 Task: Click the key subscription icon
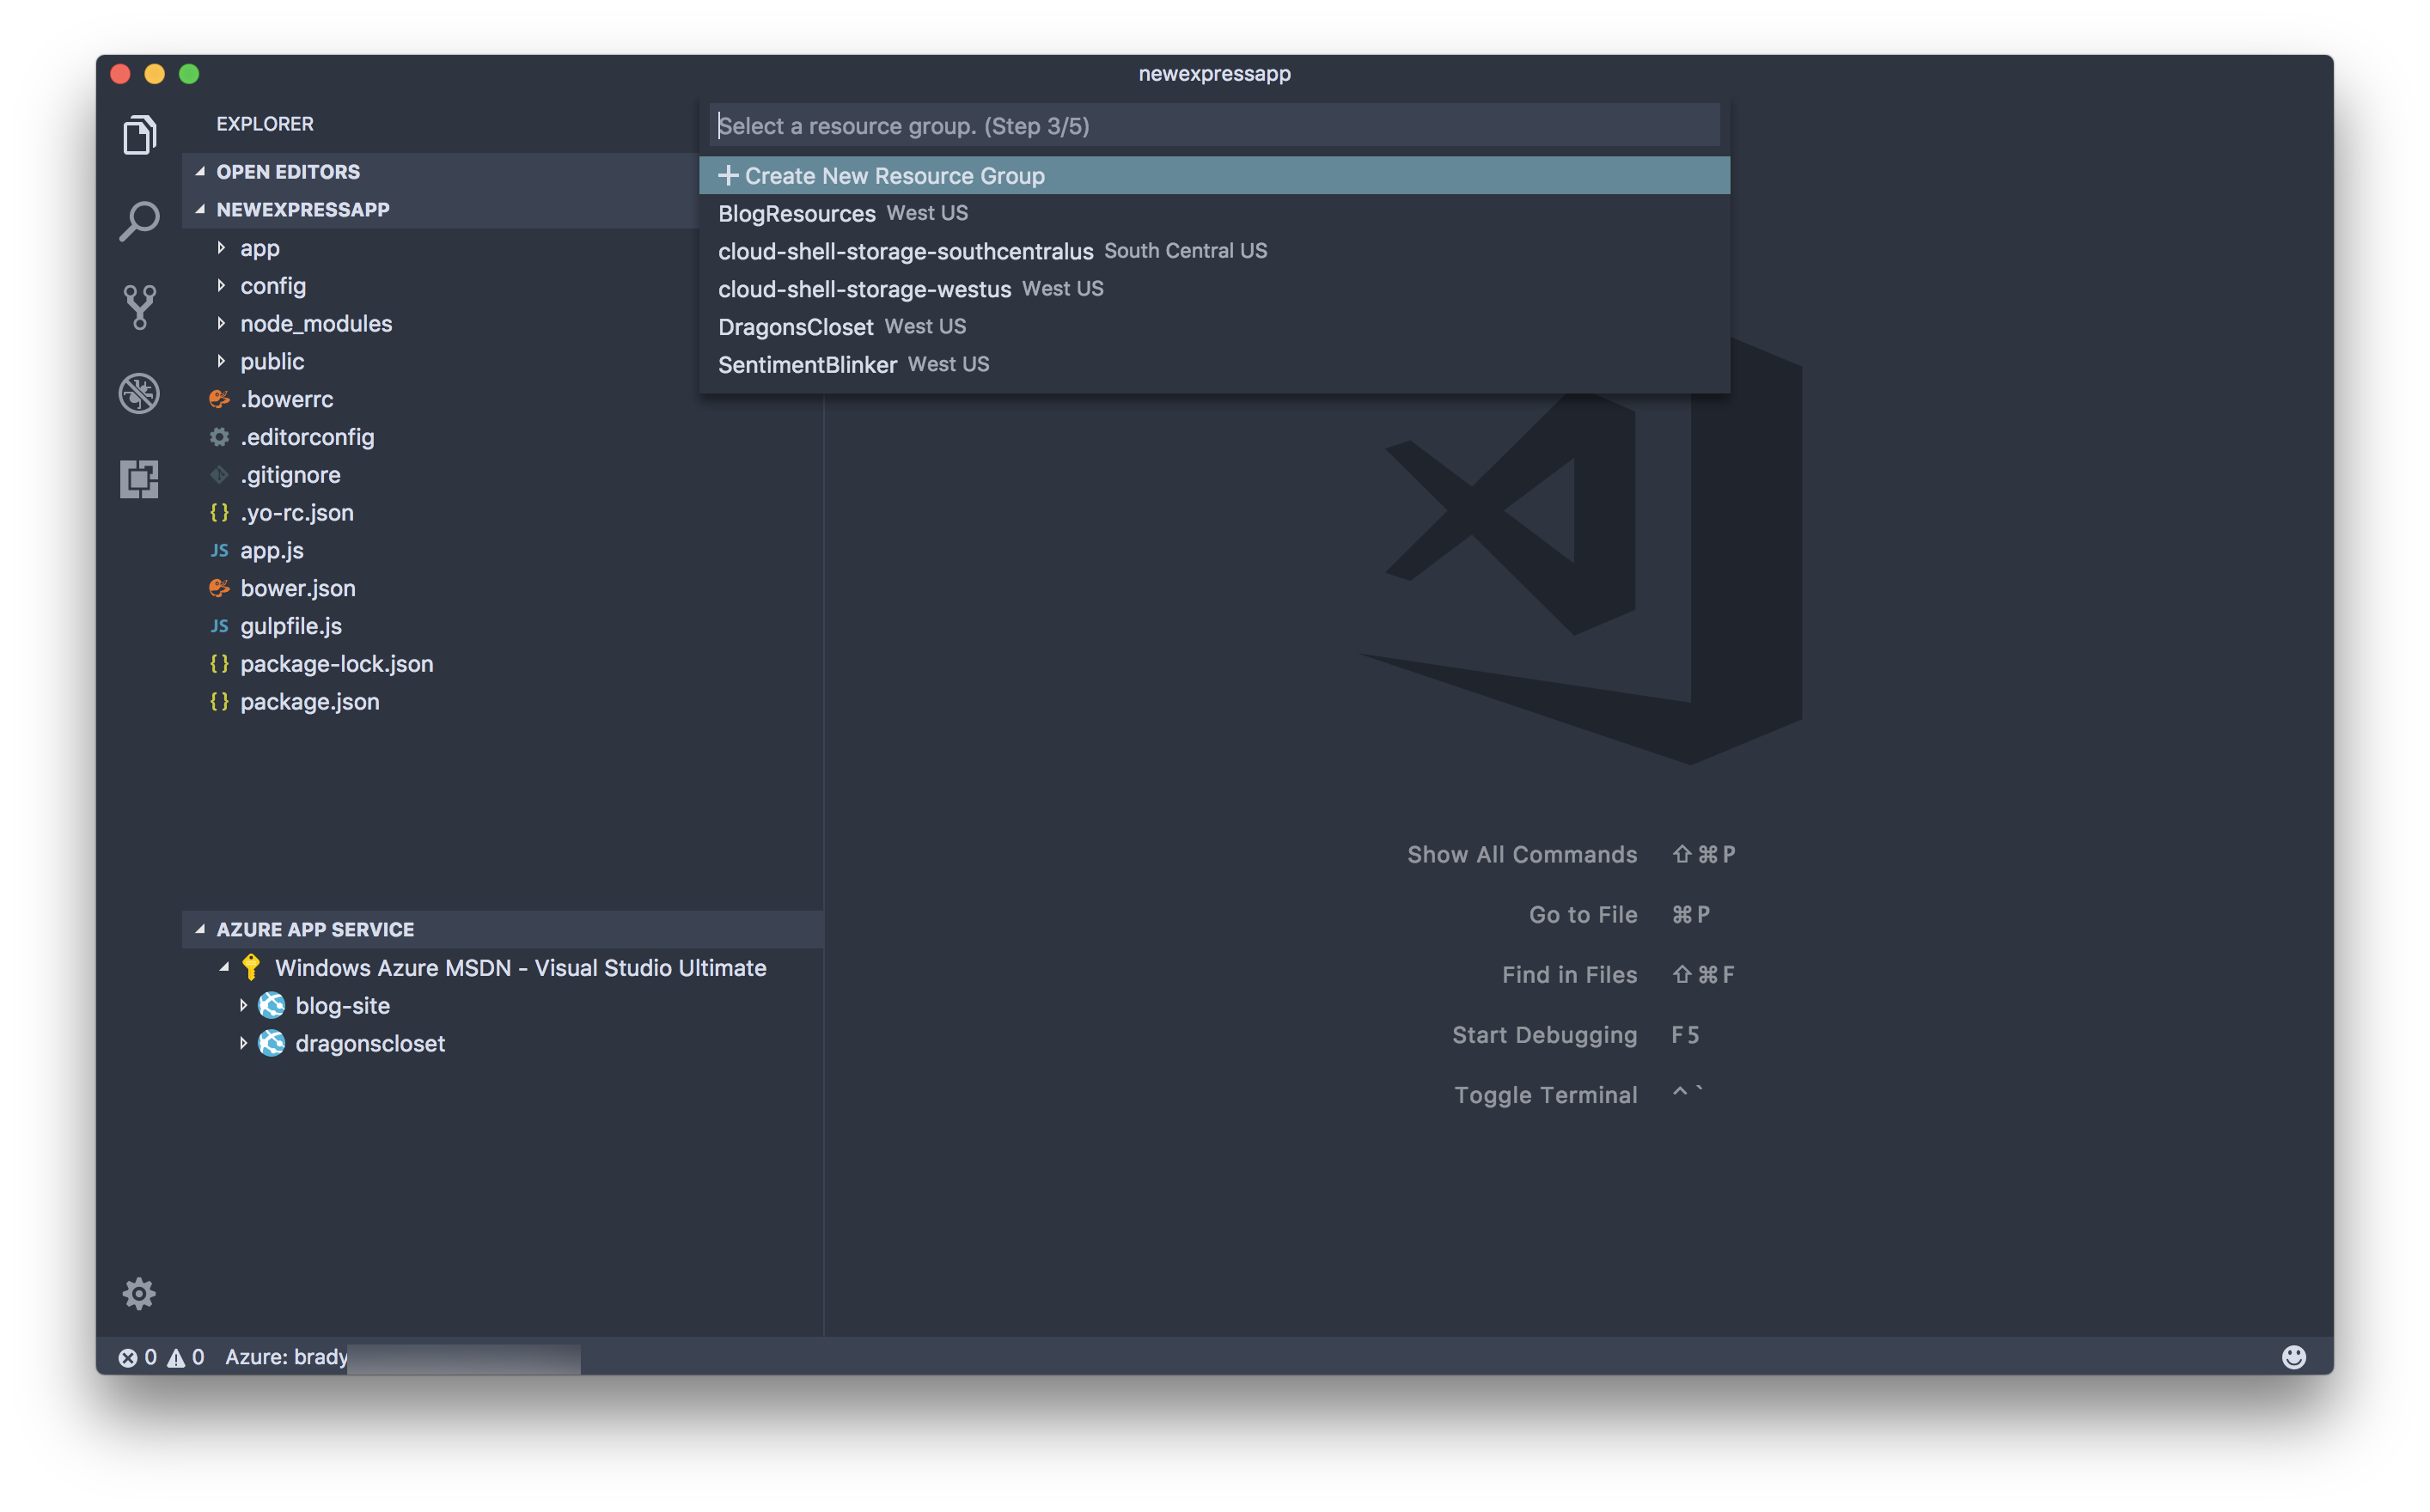coord(251,967)
